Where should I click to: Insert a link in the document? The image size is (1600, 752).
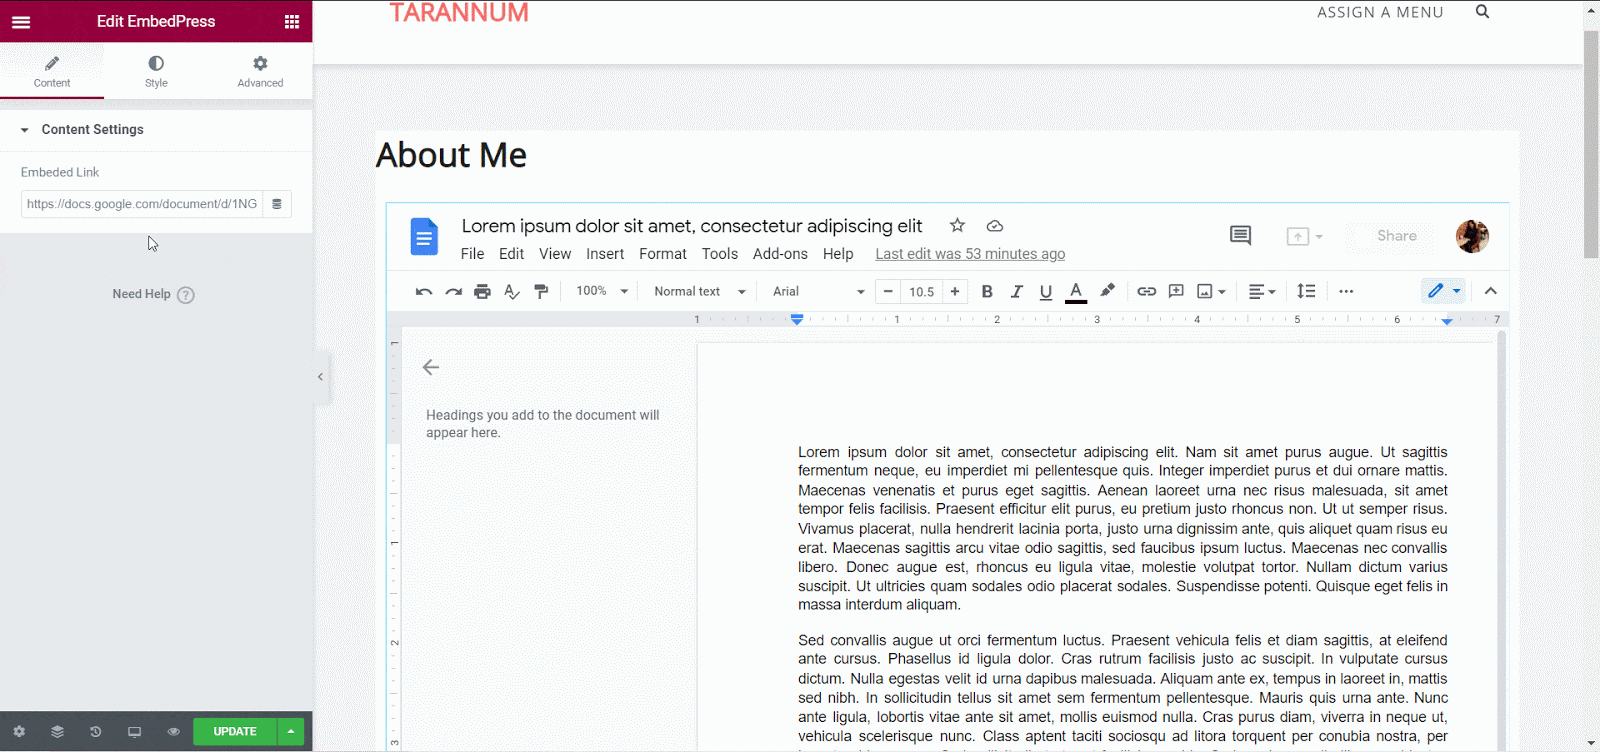tap(1146, 291)
